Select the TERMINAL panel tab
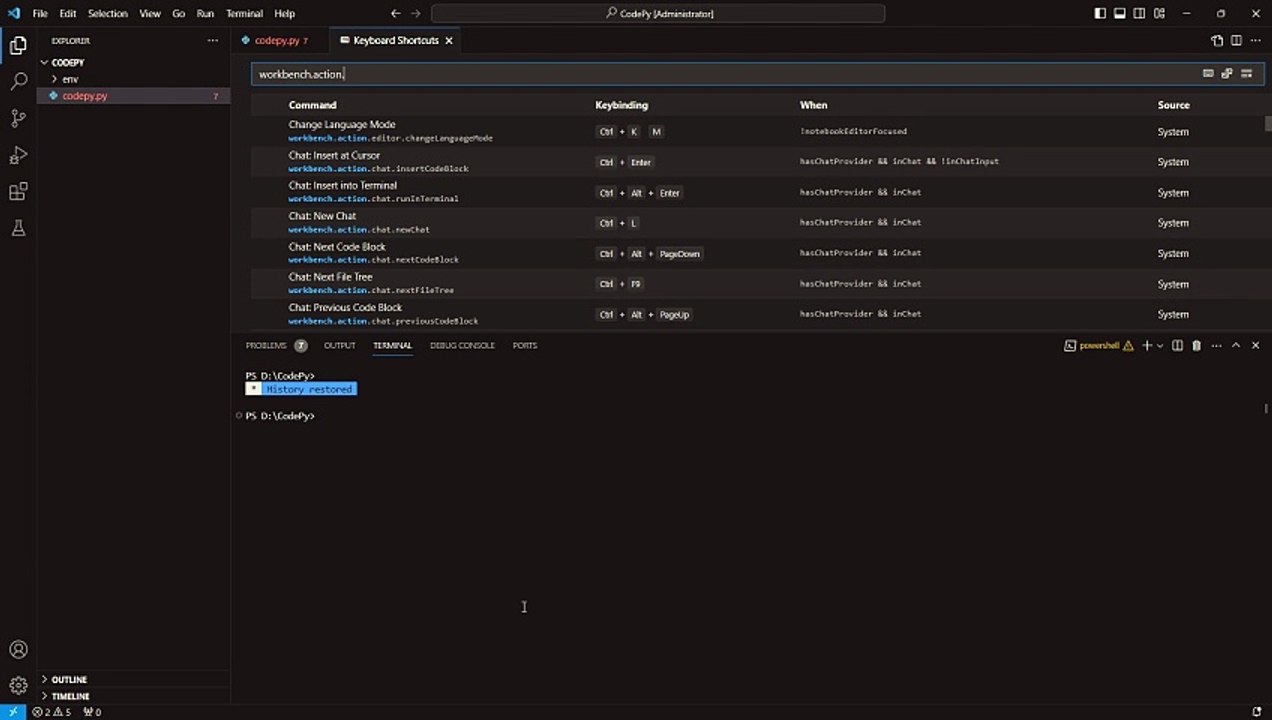Image resolution: width=1272 pixels, height=720 pixels. pyautogui.click(x=392, y=345)
